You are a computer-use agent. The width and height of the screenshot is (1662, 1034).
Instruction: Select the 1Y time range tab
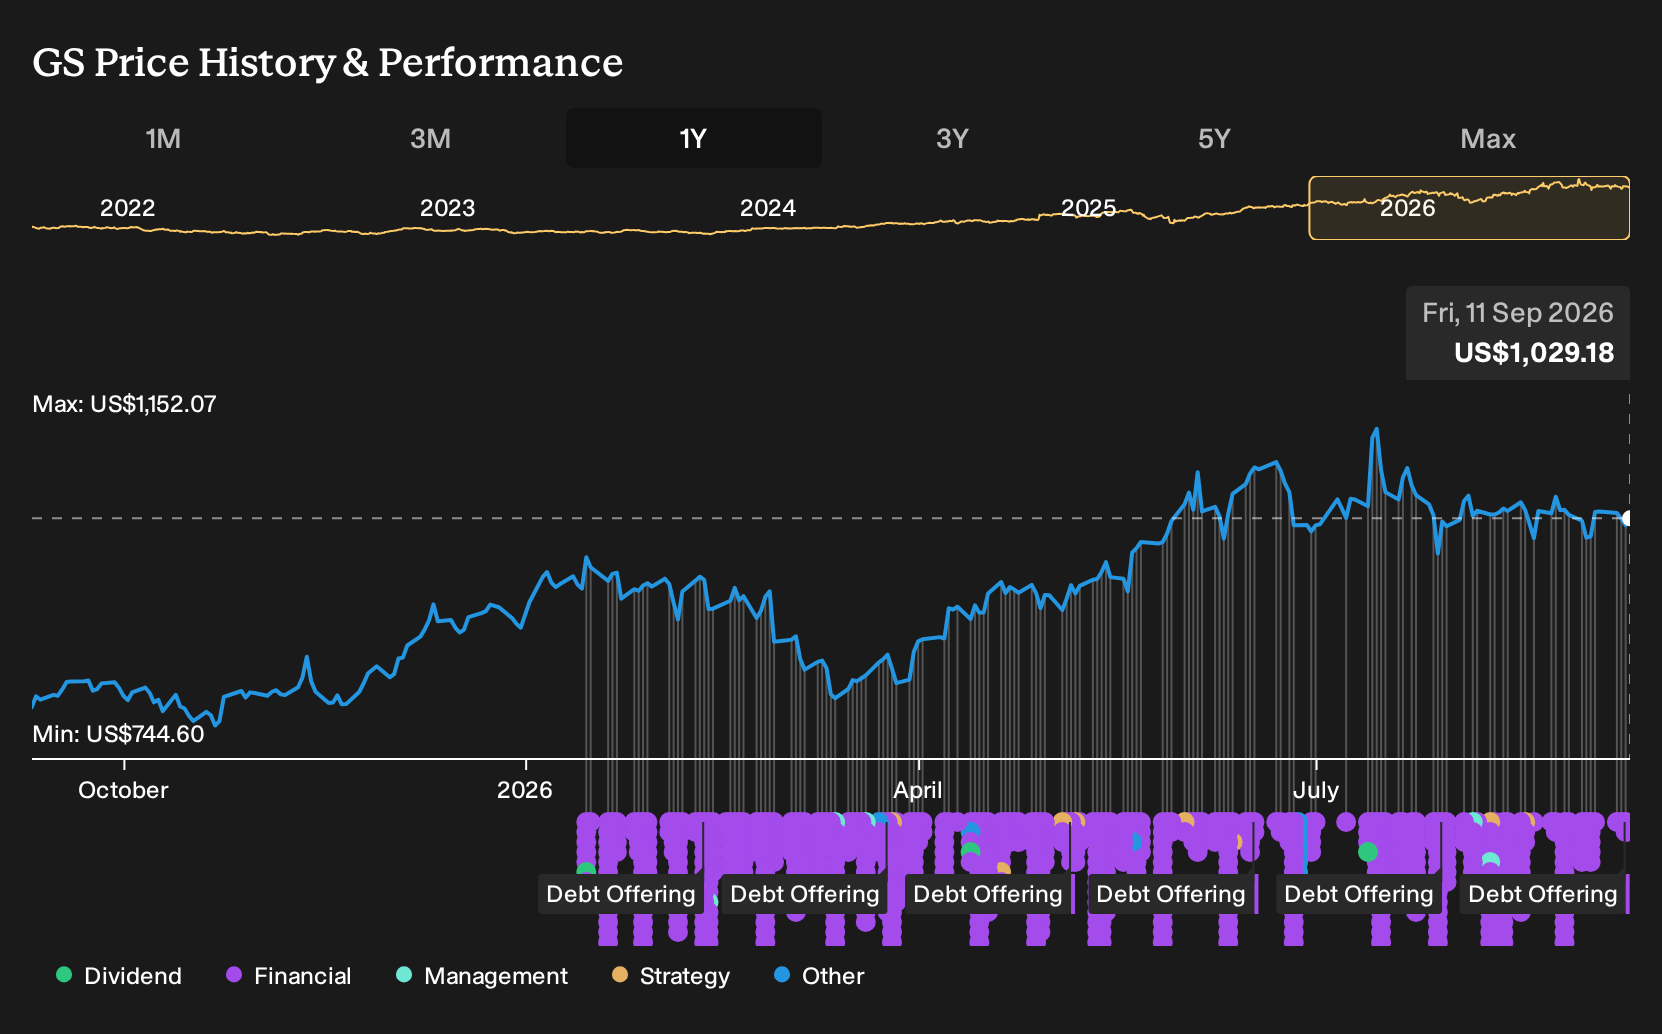click(693, 138)
